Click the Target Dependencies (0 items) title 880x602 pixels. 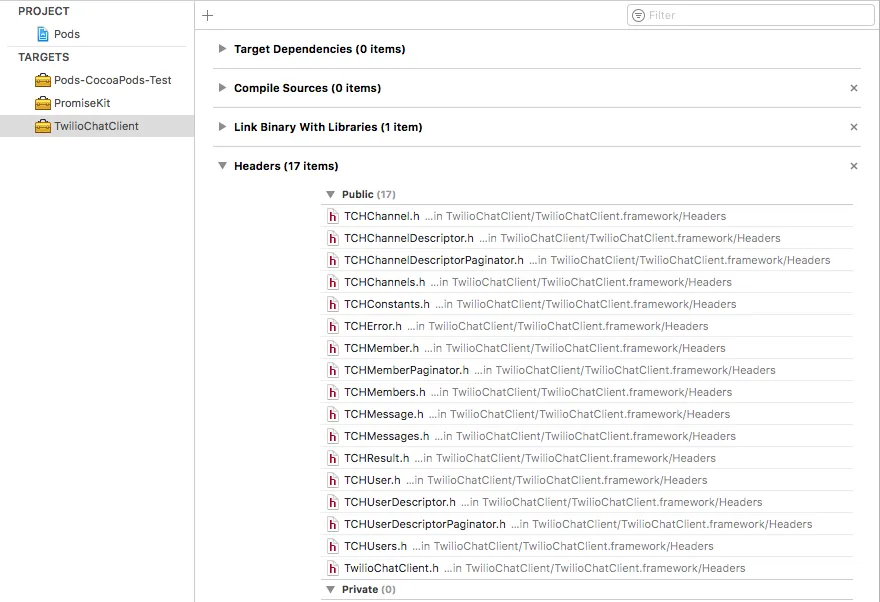pyautogui.click(x=319, y=49)
